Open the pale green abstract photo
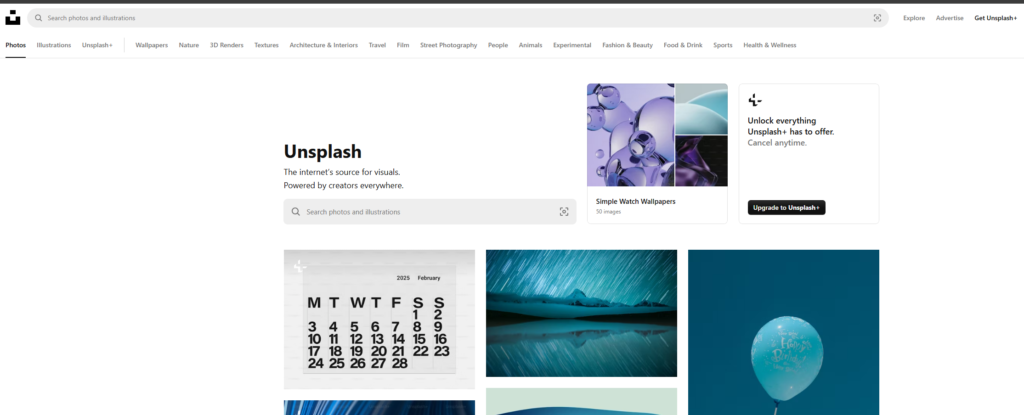1024x415 pixels. [x=581, y=401]
